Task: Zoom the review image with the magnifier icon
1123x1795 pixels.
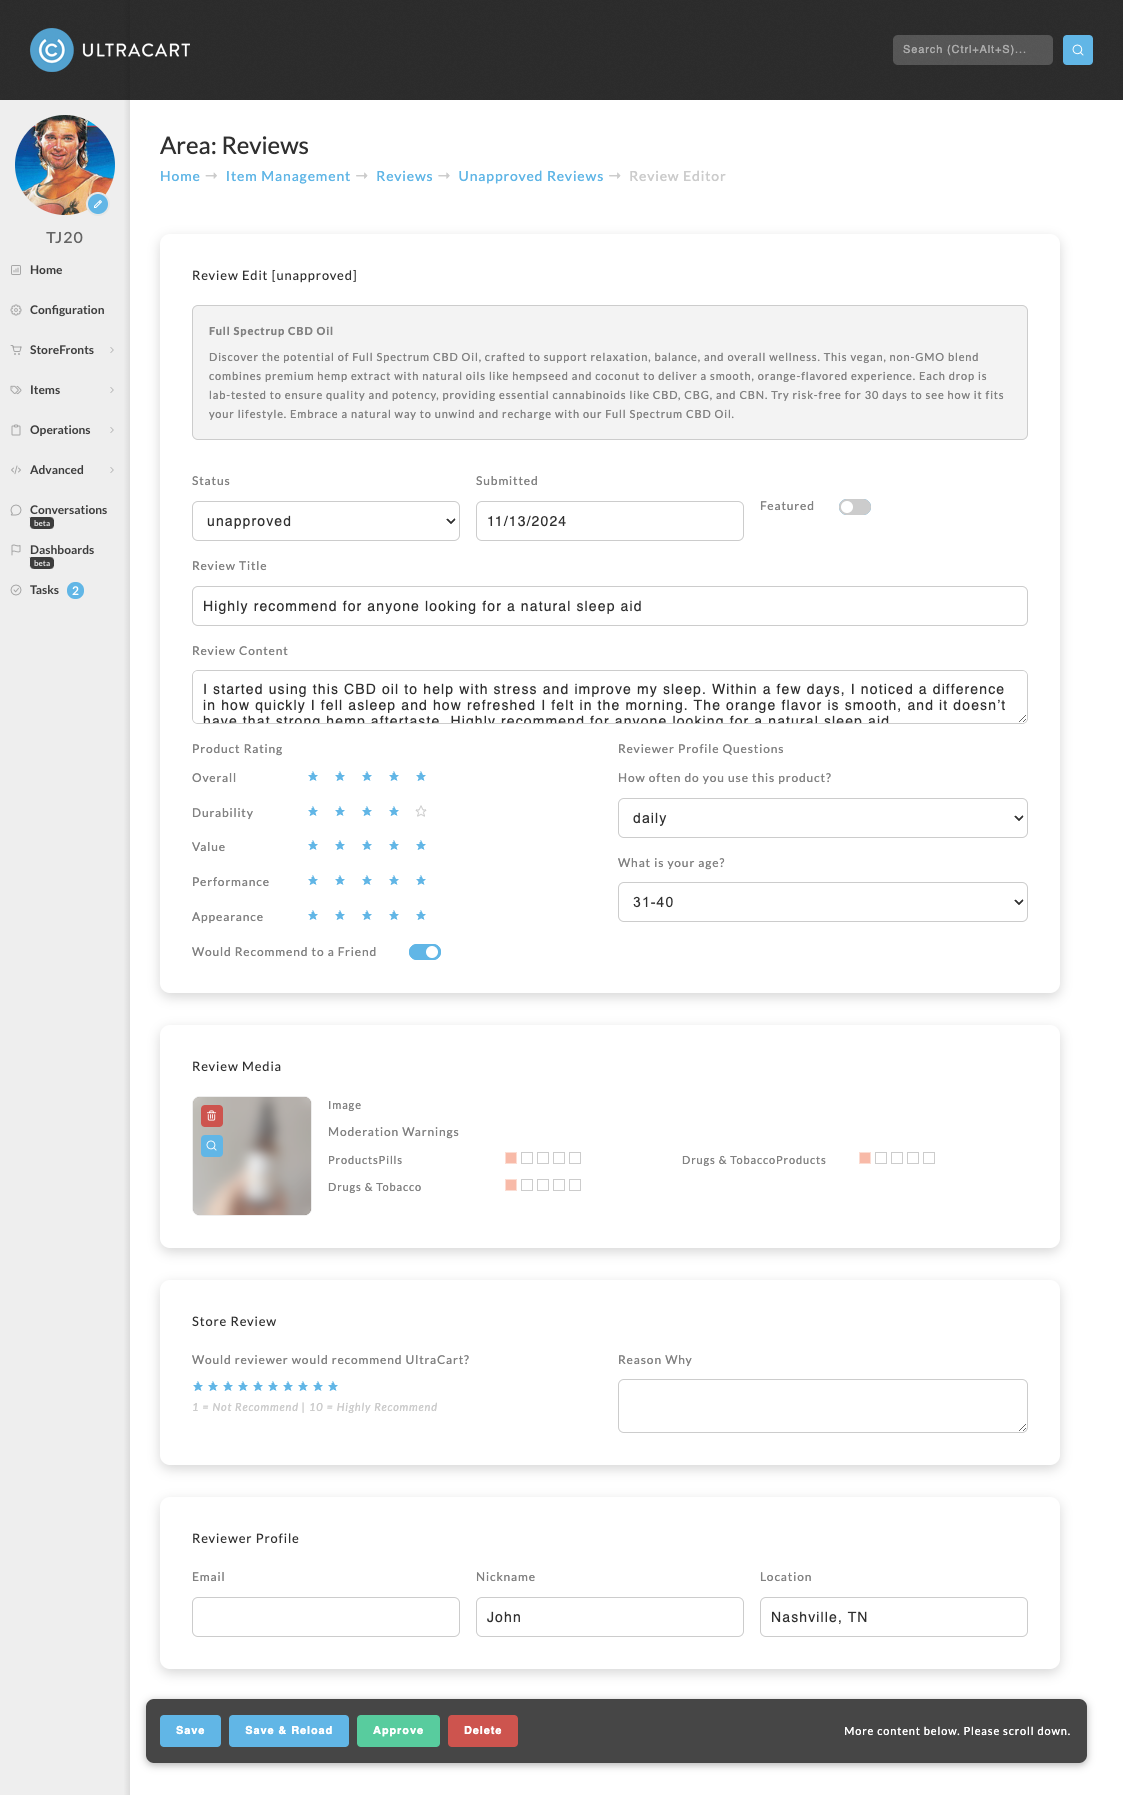Action: pos(212,1146)
